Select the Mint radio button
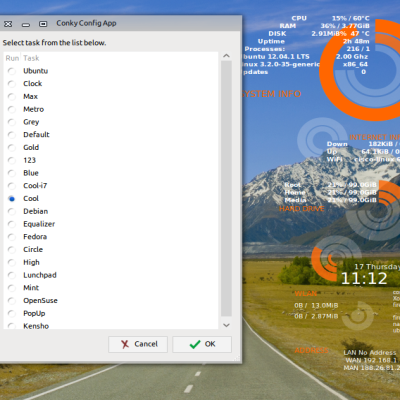 [x=12, y=288]
